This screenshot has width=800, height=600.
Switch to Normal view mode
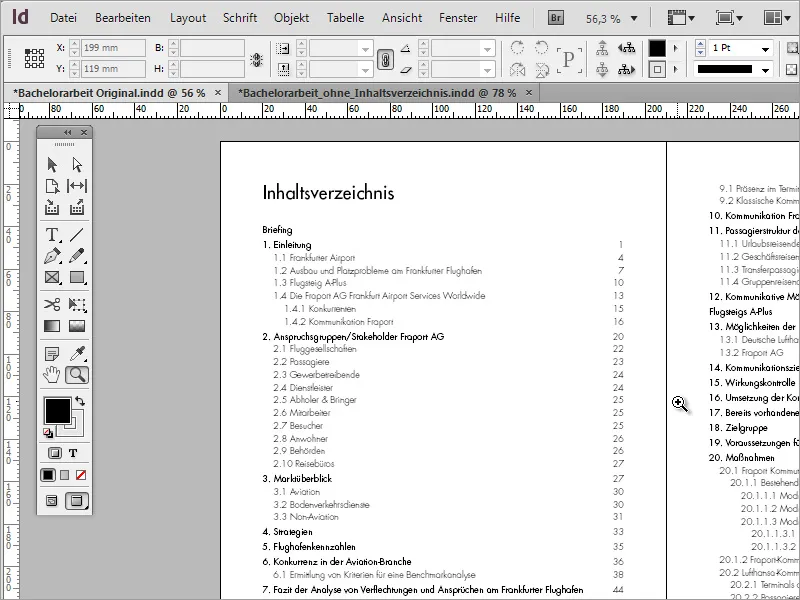[x=52, y=501]
